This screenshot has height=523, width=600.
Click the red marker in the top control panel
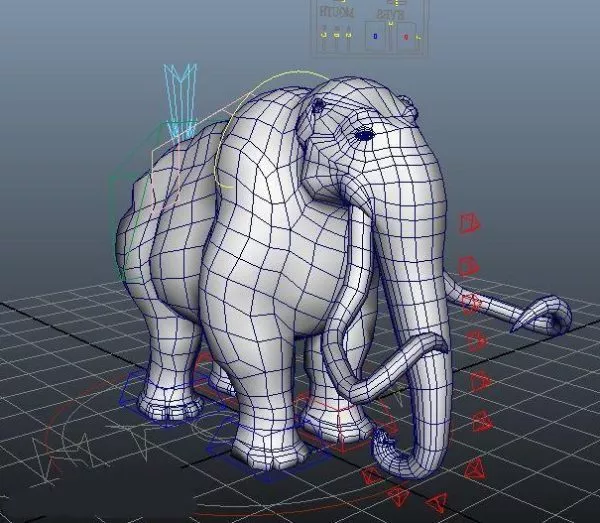coord(406,37)
